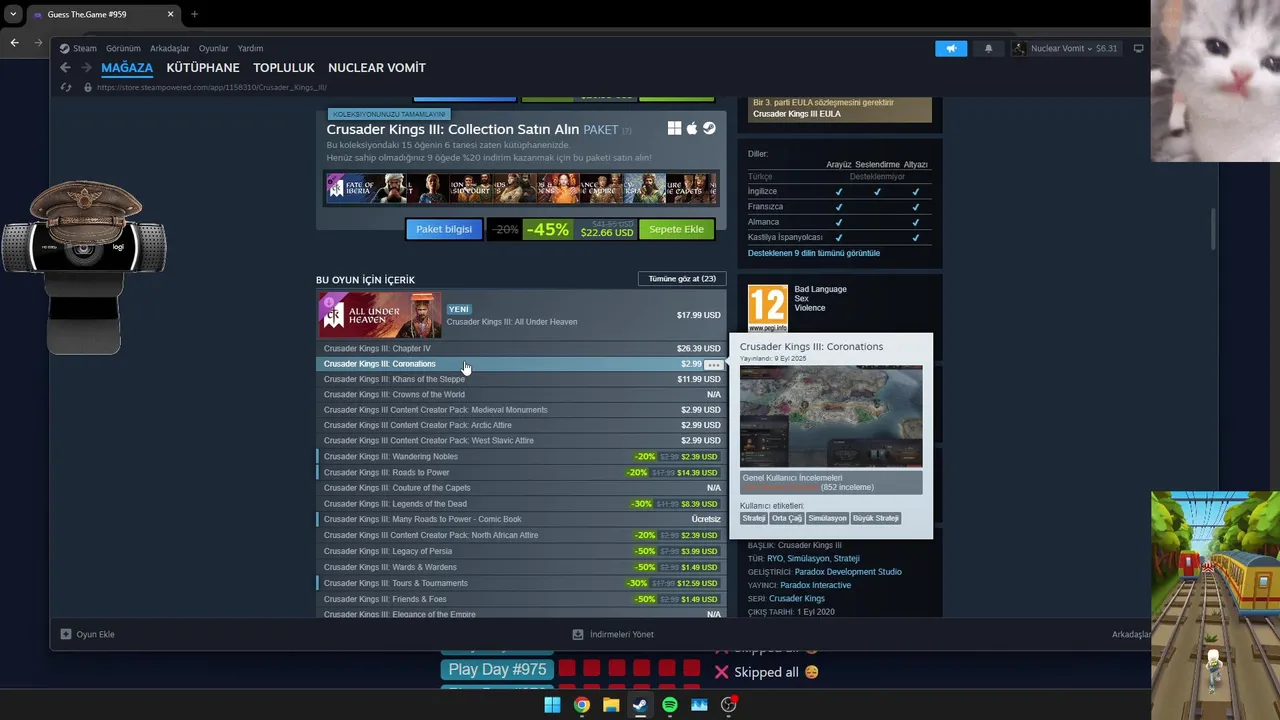Viewport: 1280px width, 720px height.
Task: Open the Paradox Interactive publisher link
Action: click(816, 585)
